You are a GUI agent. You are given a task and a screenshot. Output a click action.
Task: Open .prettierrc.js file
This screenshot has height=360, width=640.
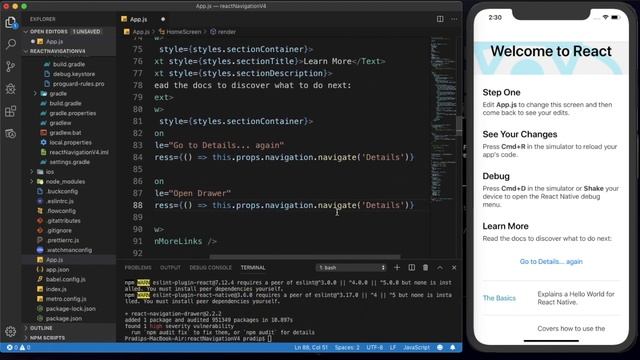point(62,240)
